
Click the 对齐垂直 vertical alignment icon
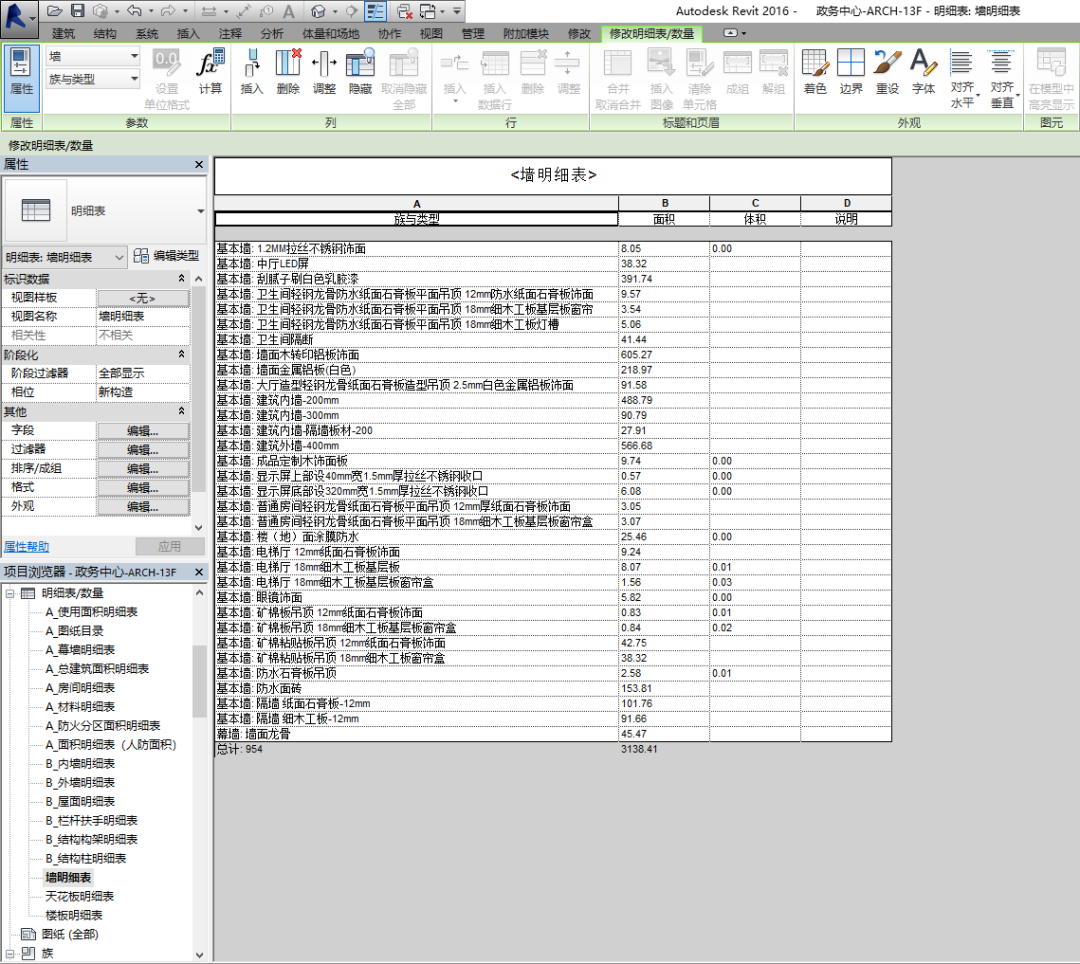click(x=1002, y=78)
